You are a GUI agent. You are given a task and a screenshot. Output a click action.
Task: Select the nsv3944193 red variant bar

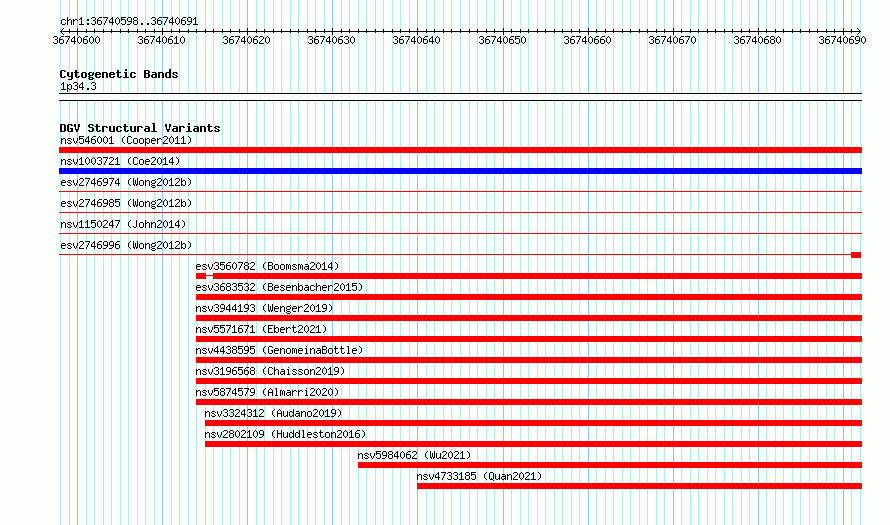529,318
